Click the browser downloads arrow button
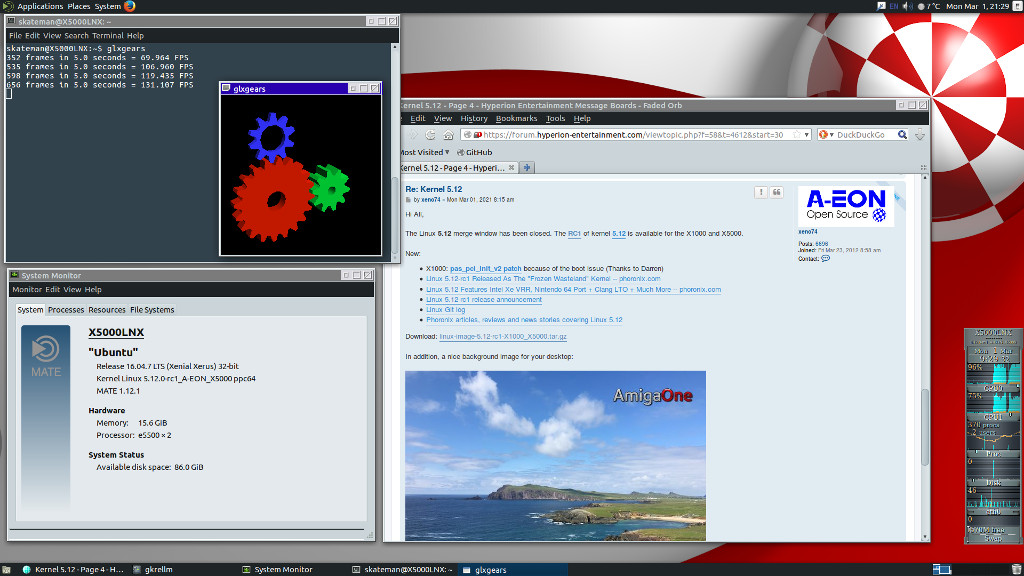The height and width of the screenshot is (576, 1024). pos(920,135)
